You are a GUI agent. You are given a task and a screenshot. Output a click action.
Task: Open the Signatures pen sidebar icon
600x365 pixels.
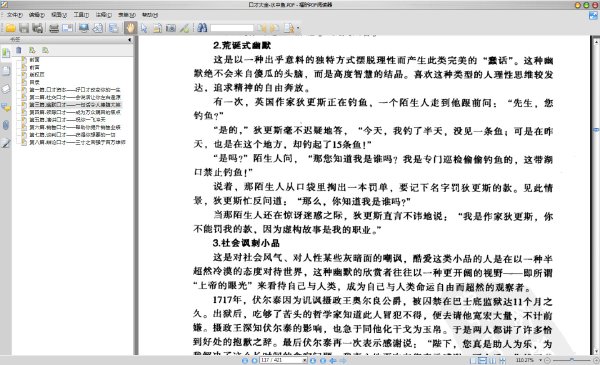[x=6, y=143]
